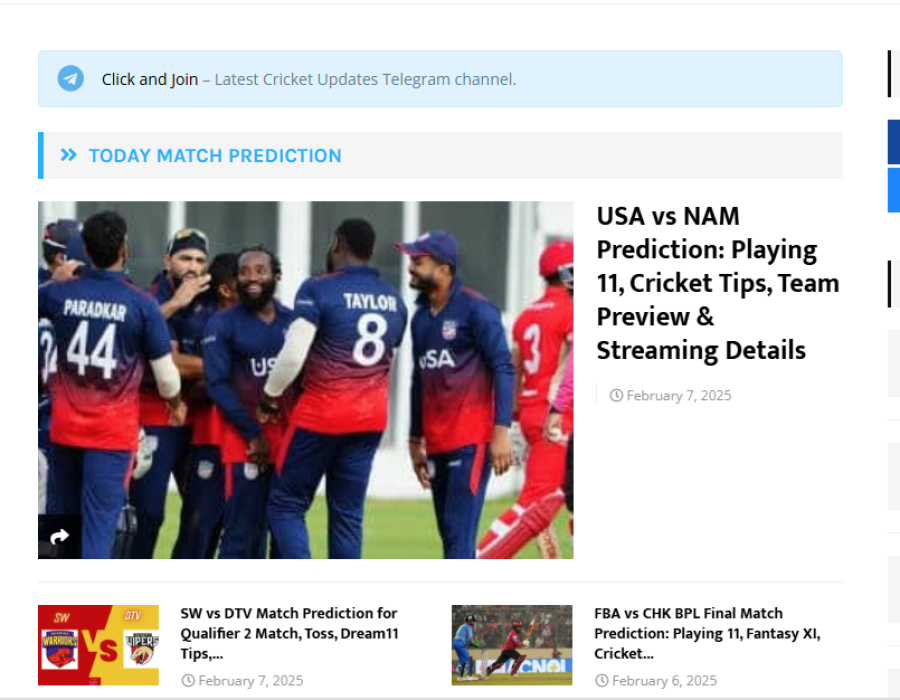Click clock icon beside February 7, 2025 featured date
The height and width of the screenshot is (700, 900).
point(616,395)
